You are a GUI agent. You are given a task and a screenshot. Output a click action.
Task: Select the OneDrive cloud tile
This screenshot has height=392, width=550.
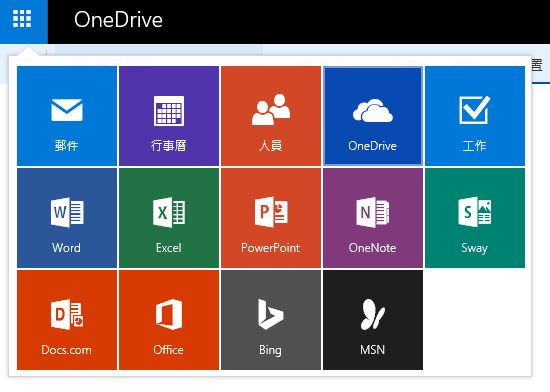(x=373, y=116)
